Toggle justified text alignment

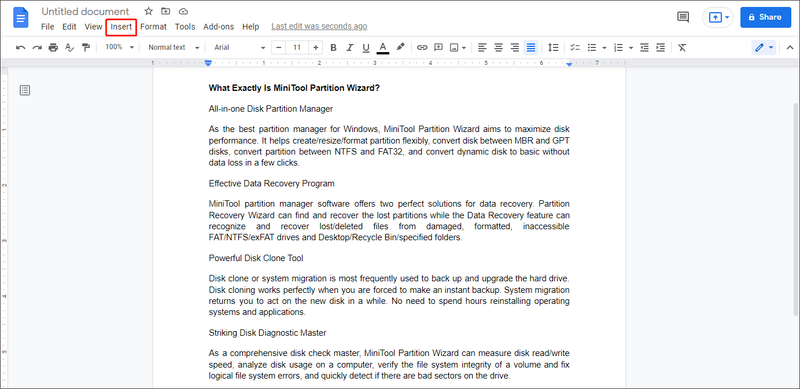click(x=531, y=47)
